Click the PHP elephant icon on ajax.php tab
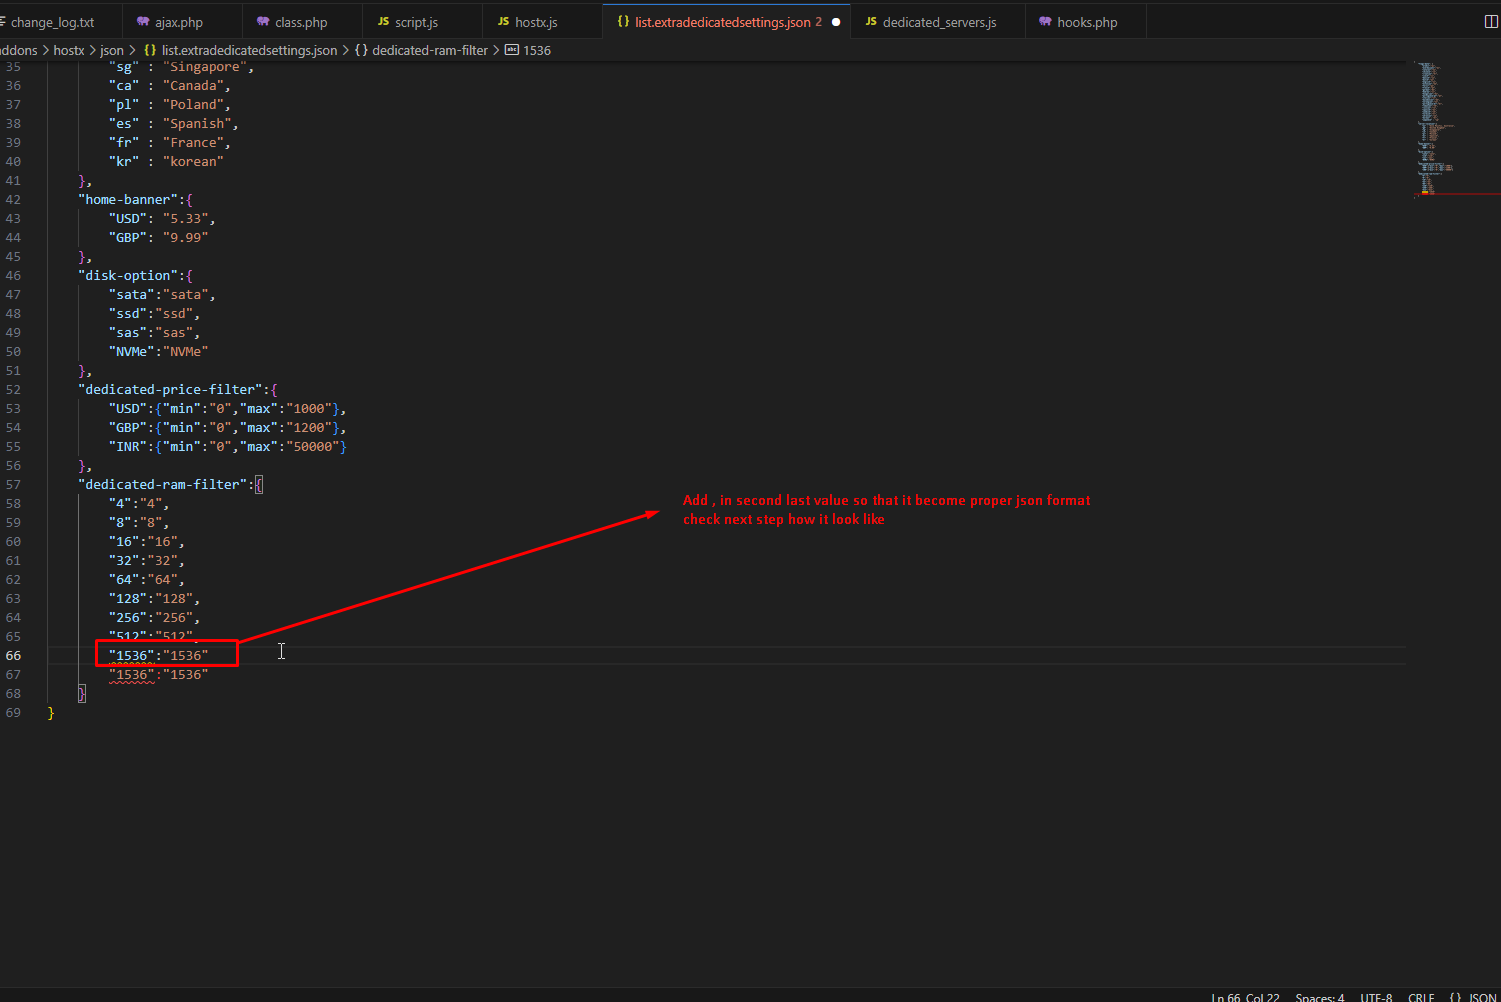This screenshot has height=1002, width=1501. pyautogui.click(x=143, y=22)
